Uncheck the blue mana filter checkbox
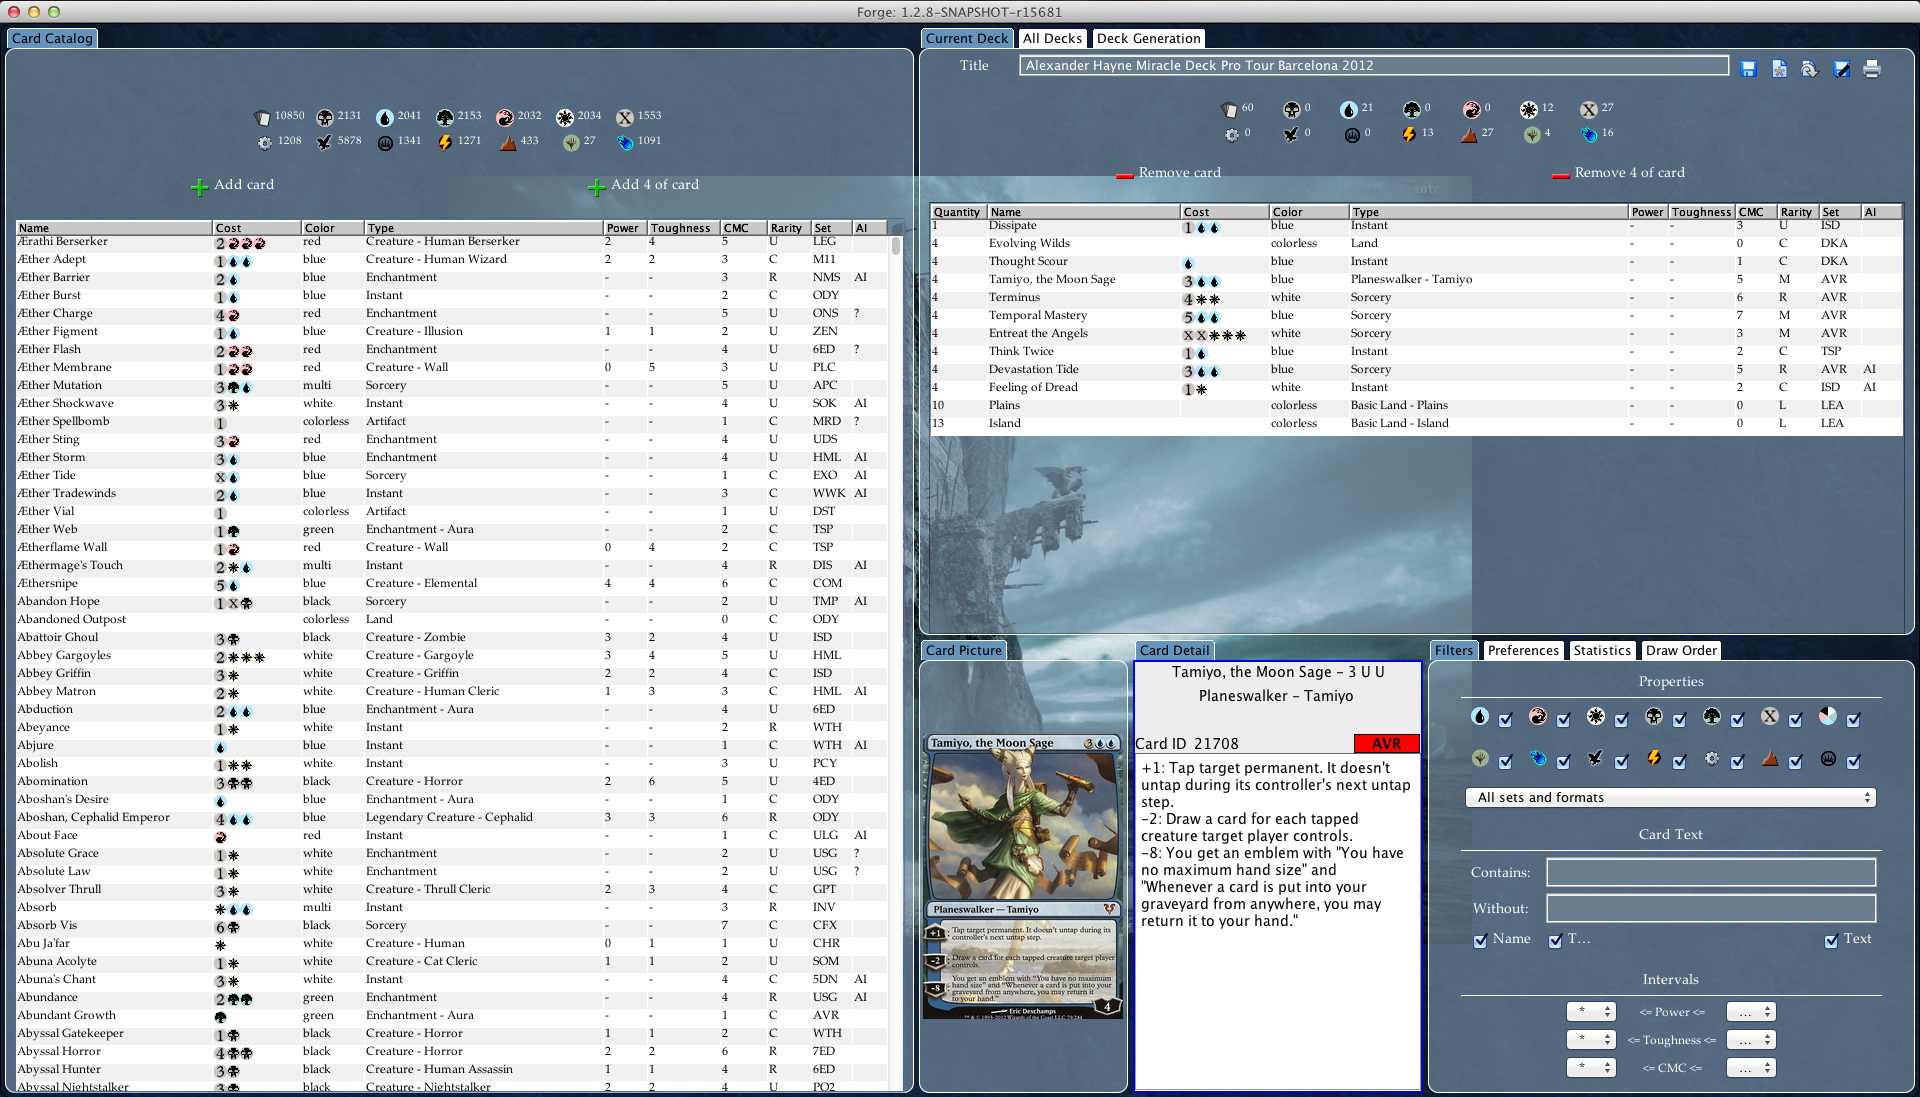This screenshot has height=1097, width=1920. [1506, 720]
